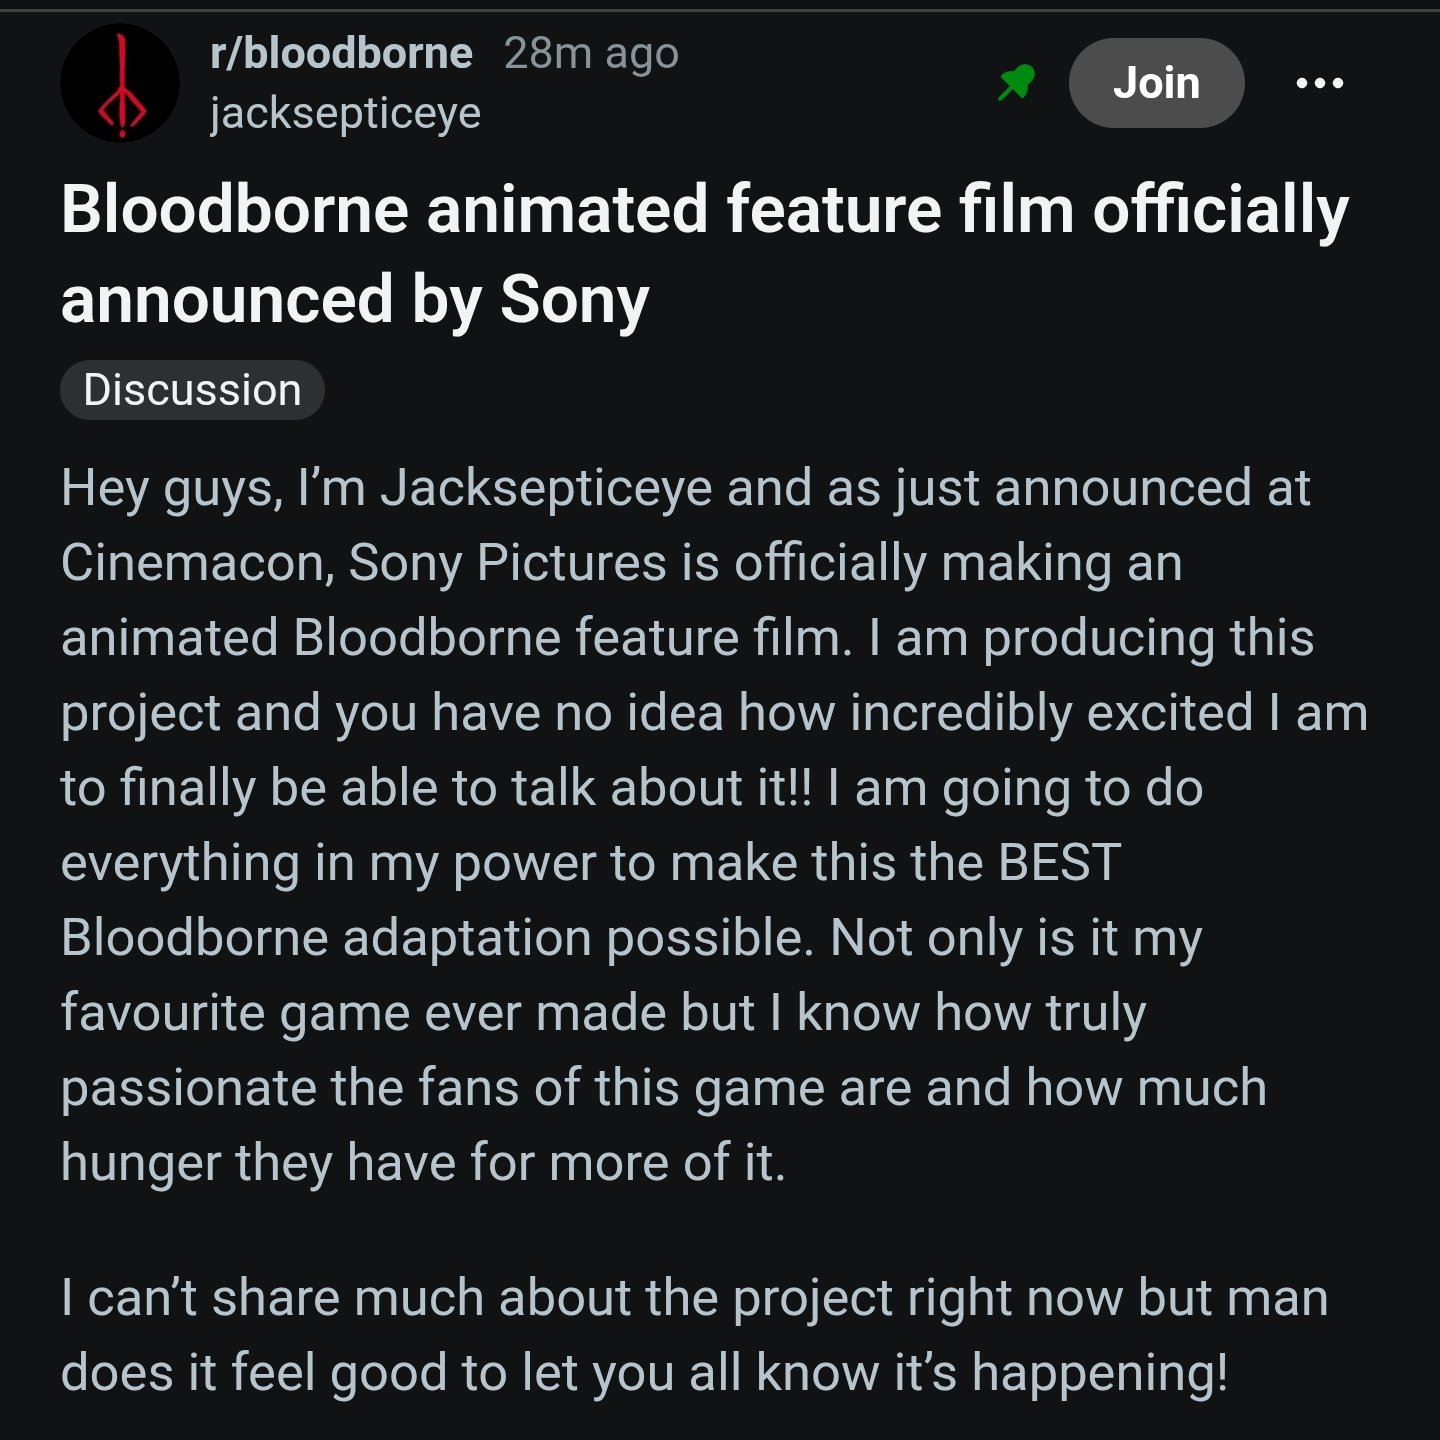Open the r/bloodborne community avatar

click(x=120, y=83)
